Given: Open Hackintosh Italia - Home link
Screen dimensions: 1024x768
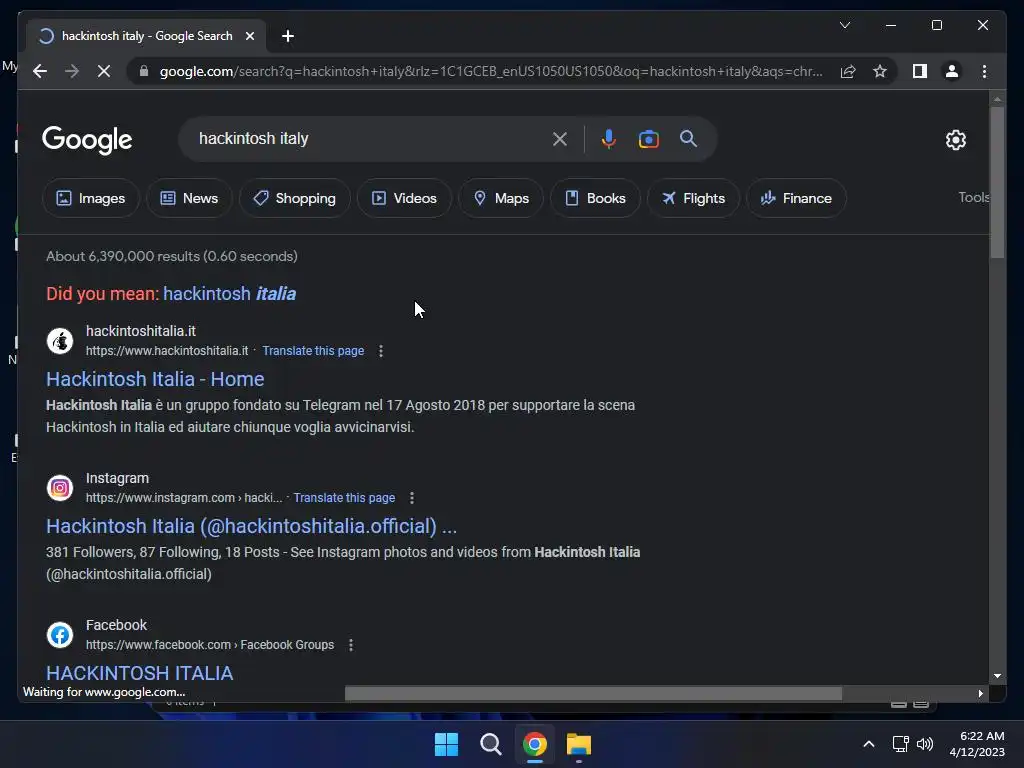Looking at the screenshot, I should point(155,379).
